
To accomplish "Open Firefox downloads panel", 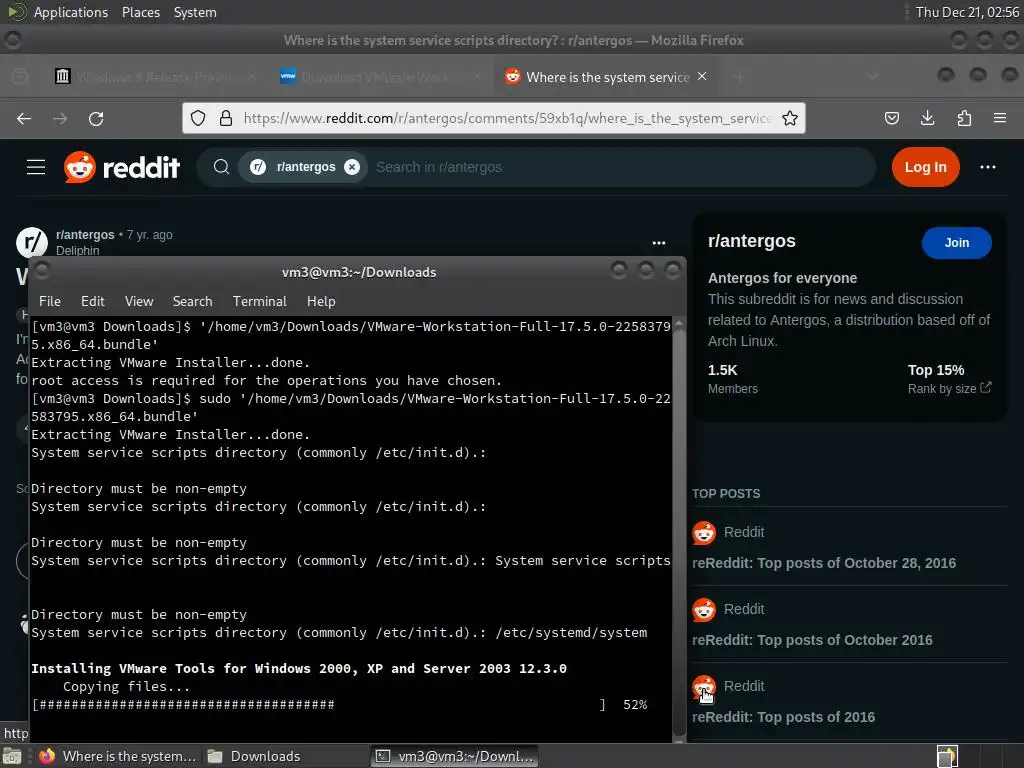I will click(x=927, y=118).
